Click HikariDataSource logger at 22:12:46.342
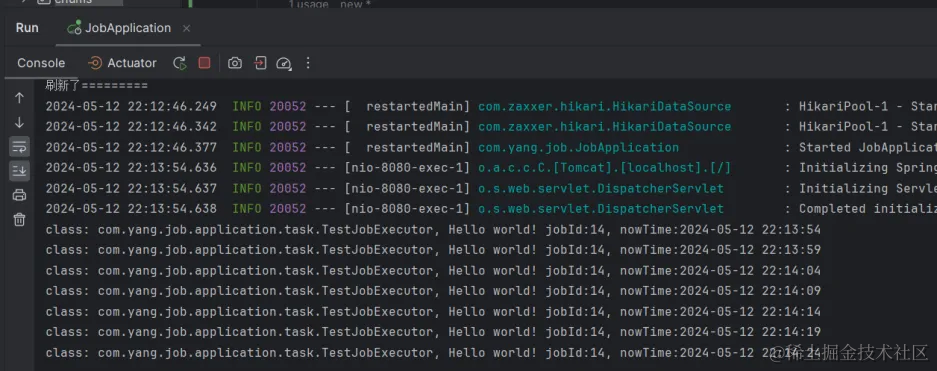The height and width of the screenshot is (371, 937). click(x=604, y=127)
